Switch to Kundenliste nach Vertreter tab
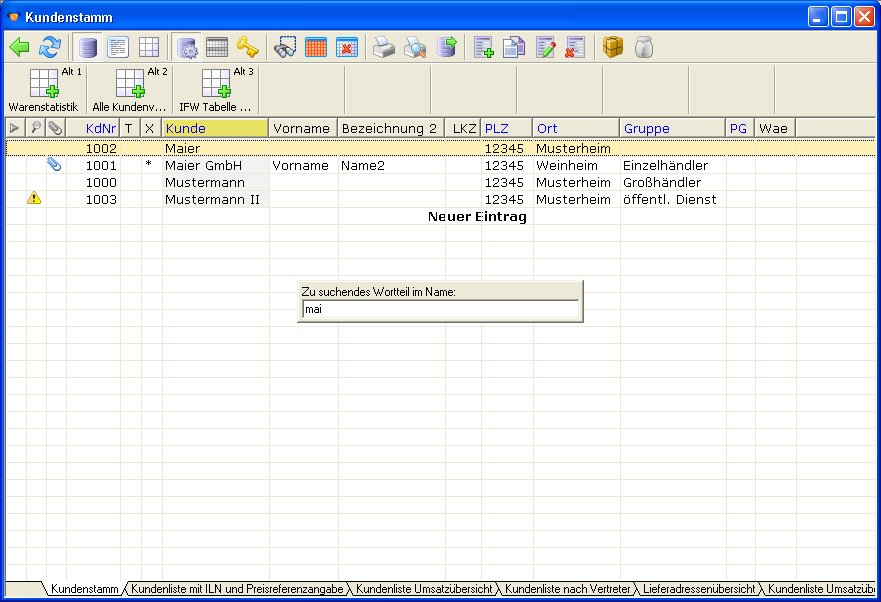 pos(567,590)
